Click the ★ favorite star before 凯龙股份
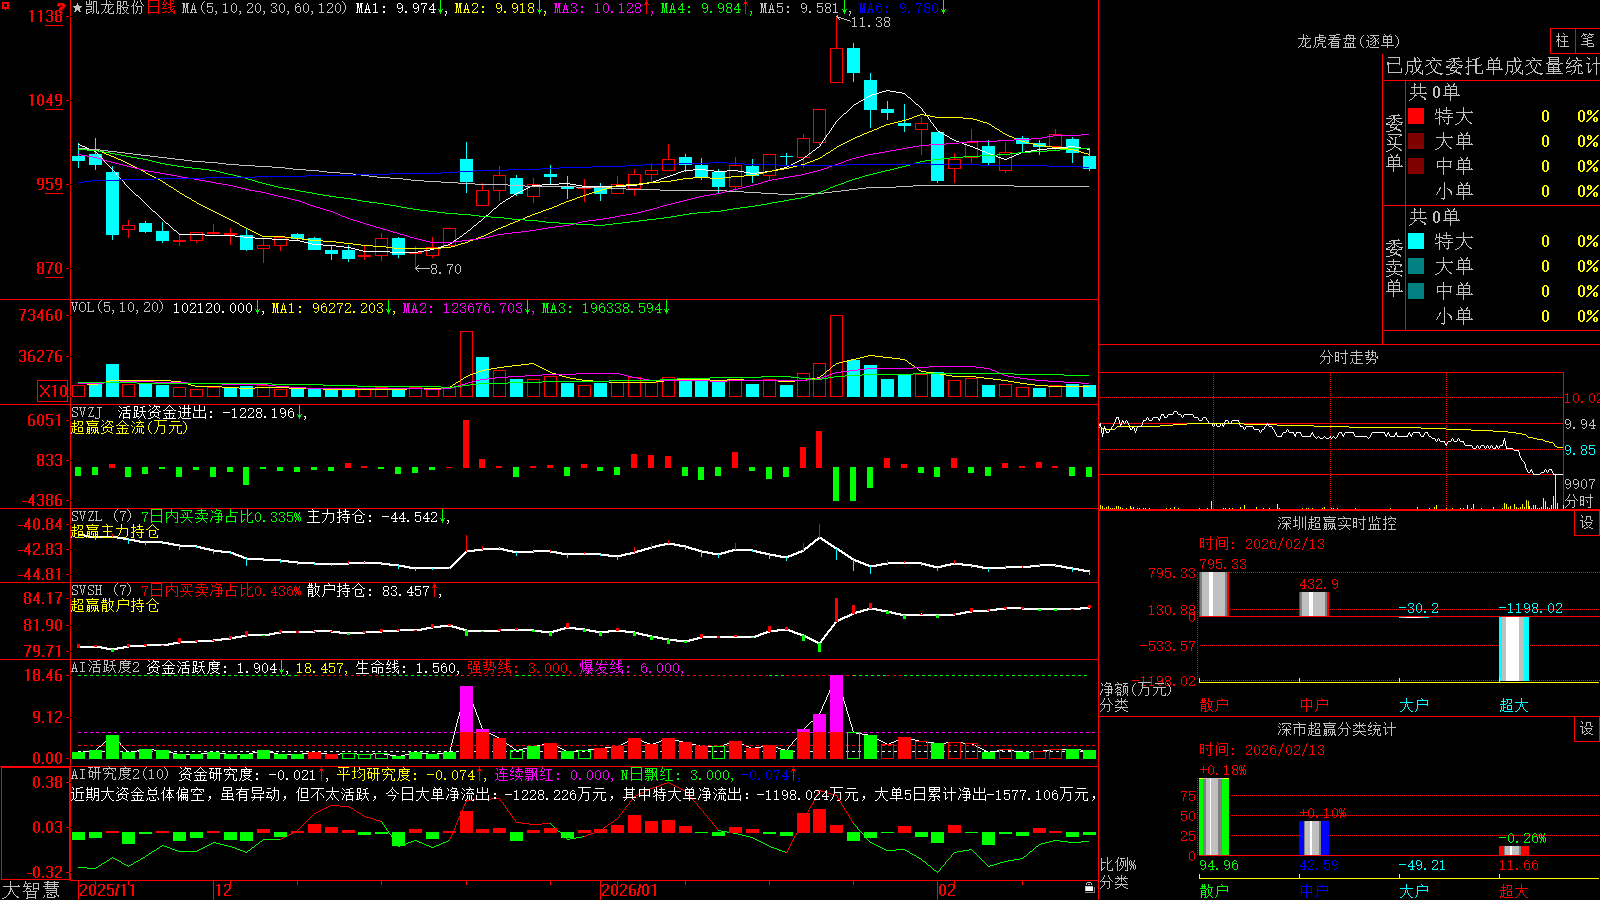The width and height of the screenshot is (1600, 900). [78, 8]
